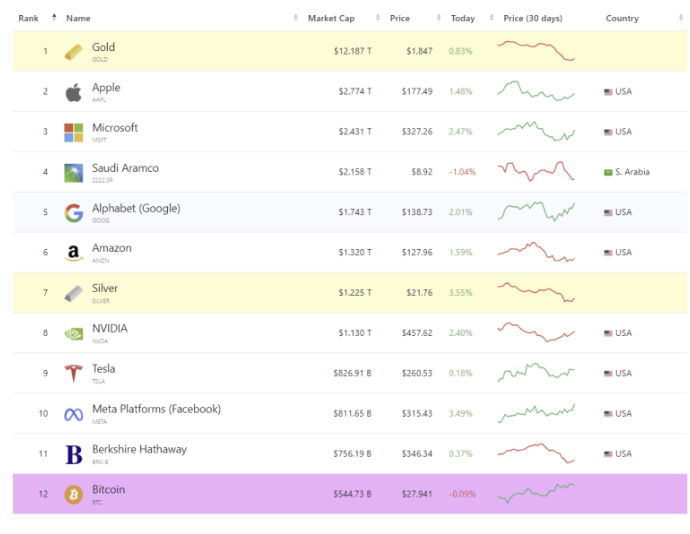Click the Berkshire Hathaway B logo
The image size is (690, 534).
73,455
